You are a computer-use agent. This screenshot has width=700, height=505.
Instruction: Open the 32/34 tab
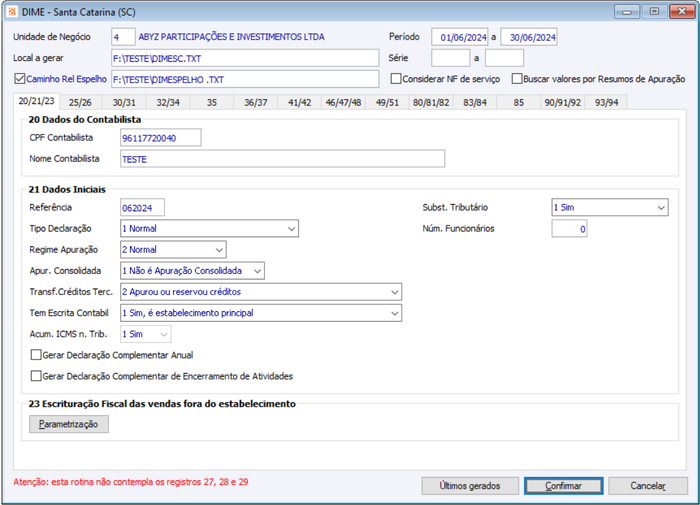(168, 102)
